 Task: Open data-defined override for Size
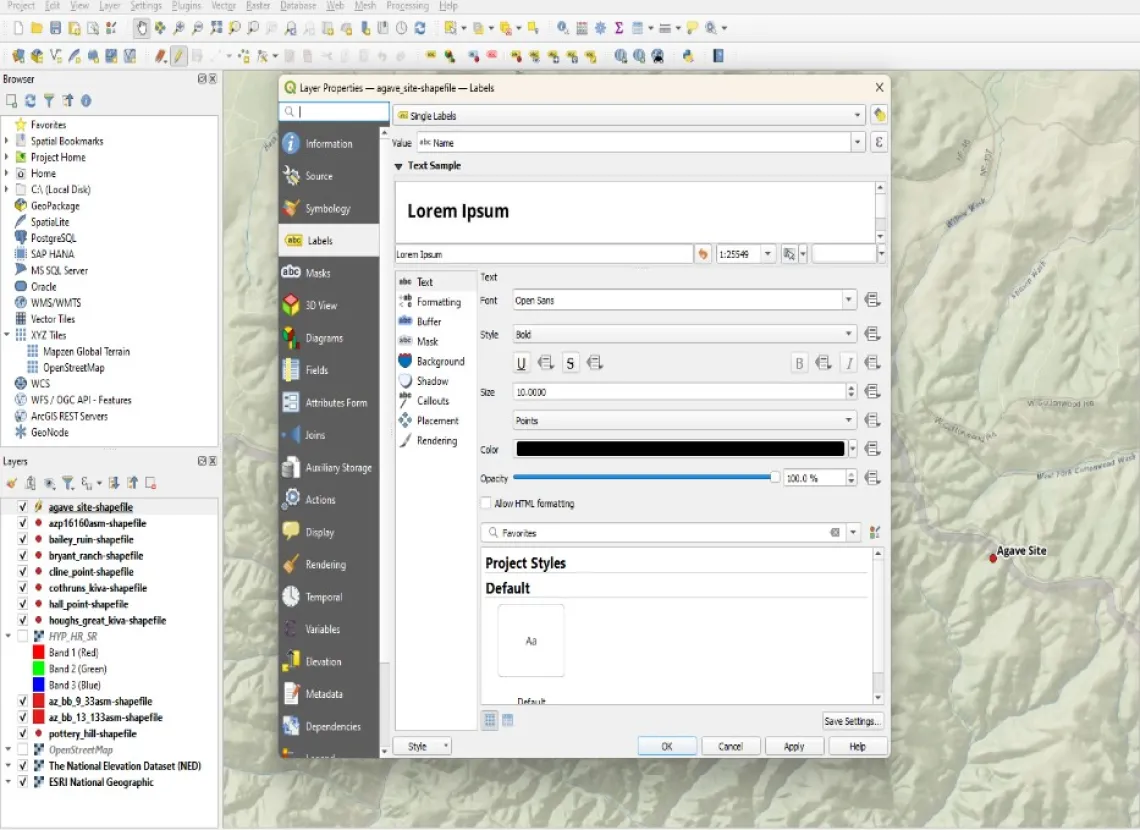click(872, 392)
